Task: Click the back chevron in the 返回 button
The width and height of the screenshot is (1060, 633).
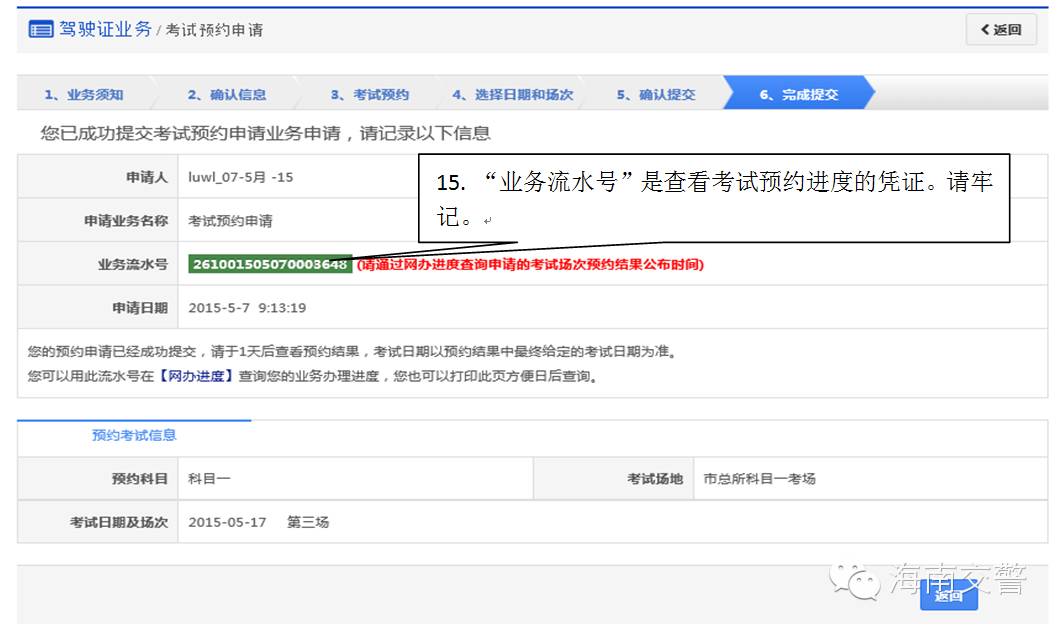Action: click(986, 30)
